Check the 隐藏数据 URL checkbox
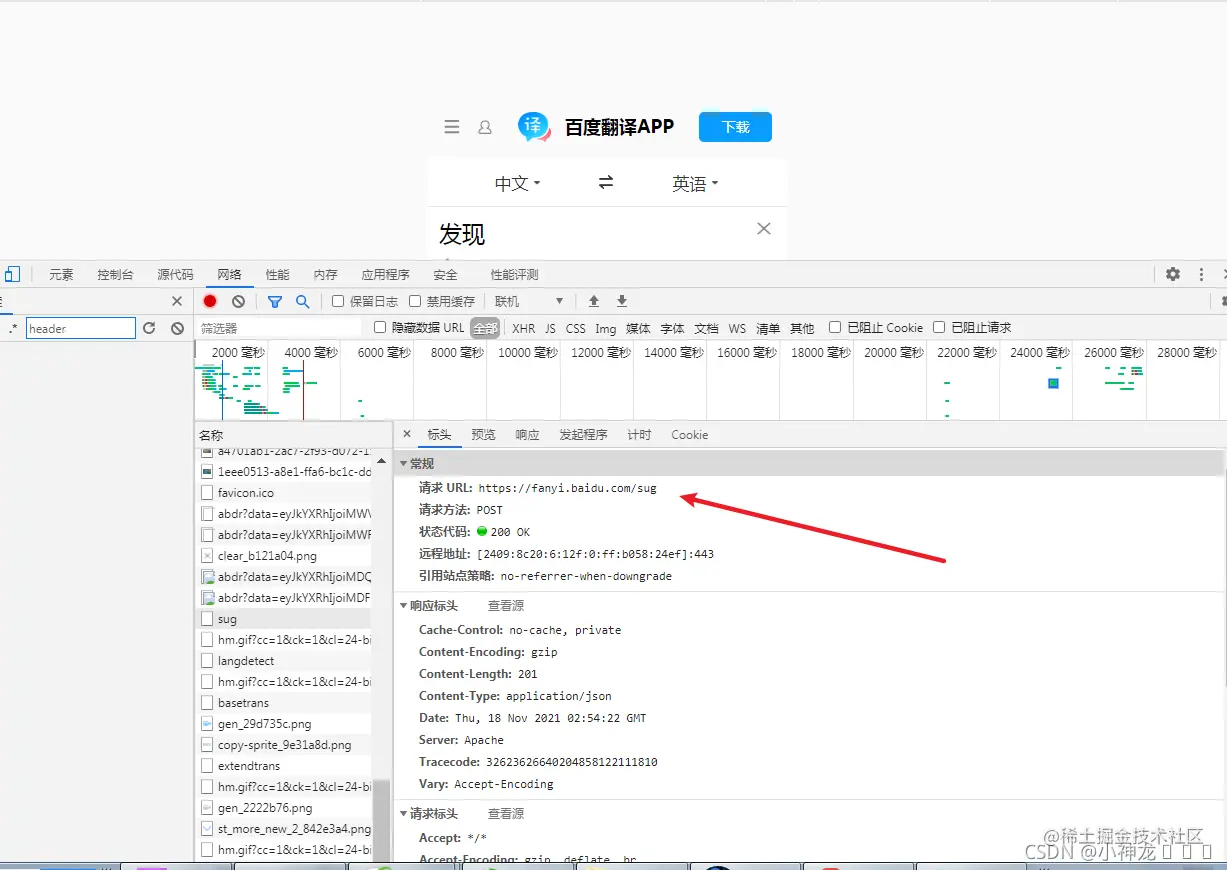This screenshot has width=1227, height=870. click(379, 327)
